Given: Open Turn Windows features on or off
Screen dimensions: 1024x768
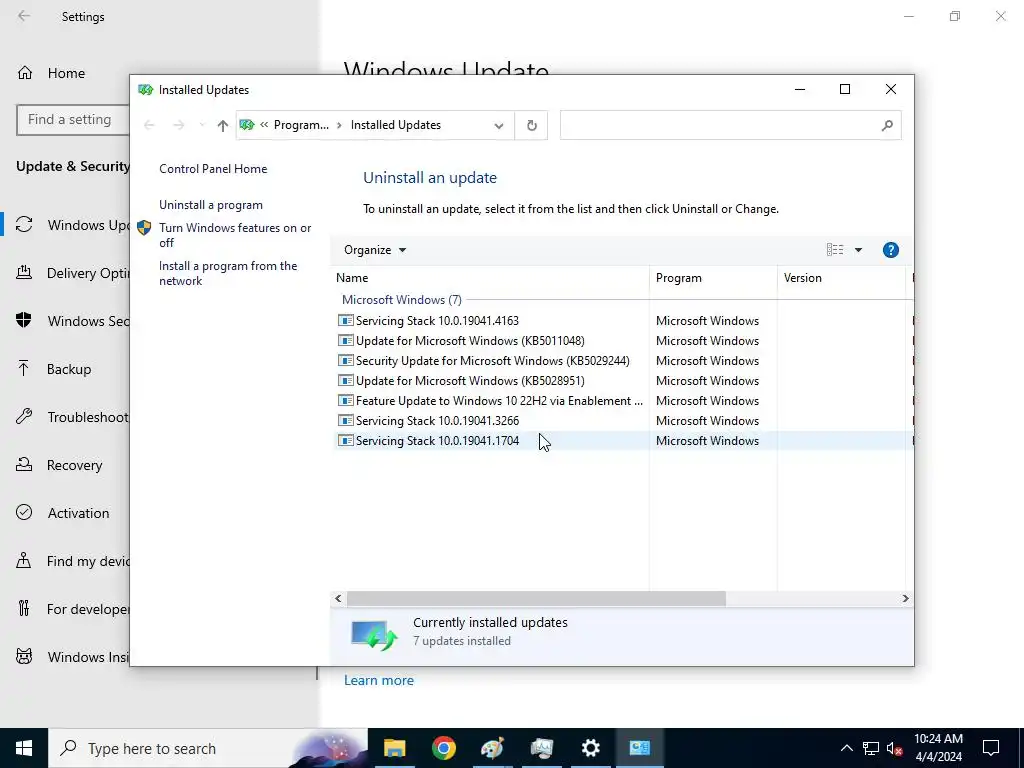Looking at the screenshot, I should 235,235.
